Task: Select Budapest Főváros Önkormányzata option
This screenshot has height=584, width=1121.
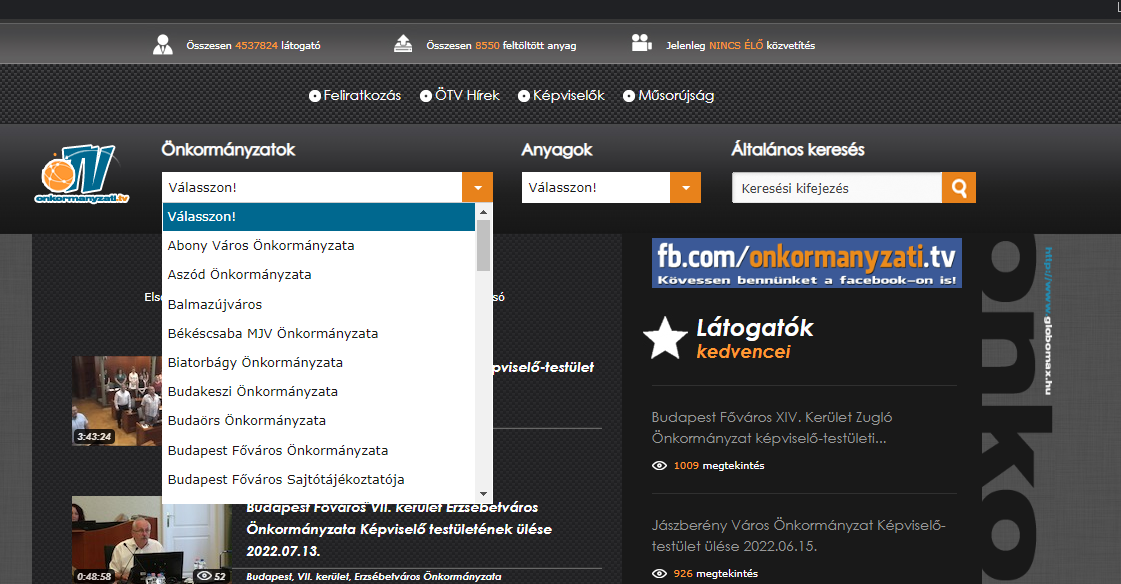Action: pos(319,450)
